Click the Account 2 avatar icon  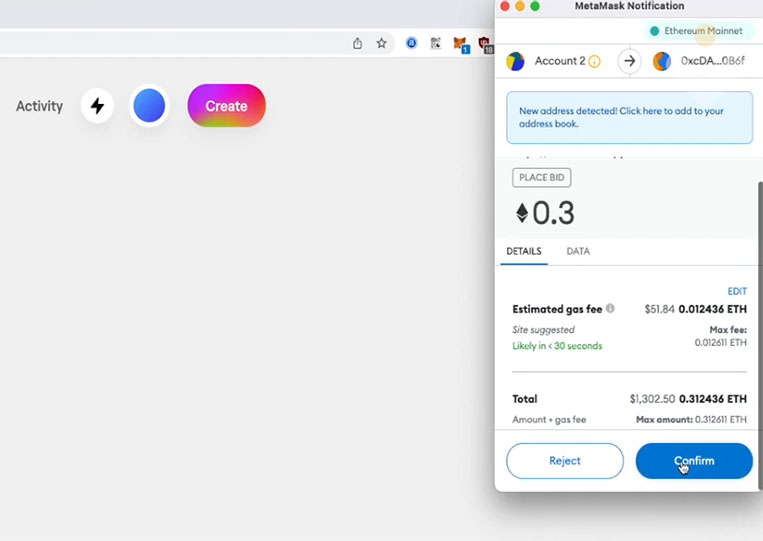point(515,61)
